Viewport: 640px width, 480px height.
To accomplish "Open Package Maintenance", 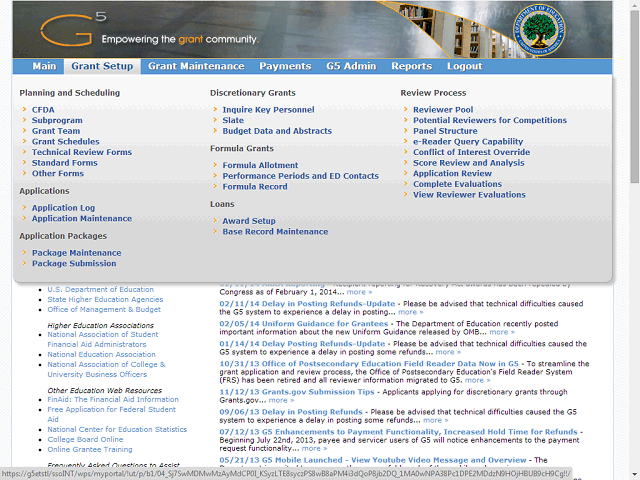I will pos(76,253).
